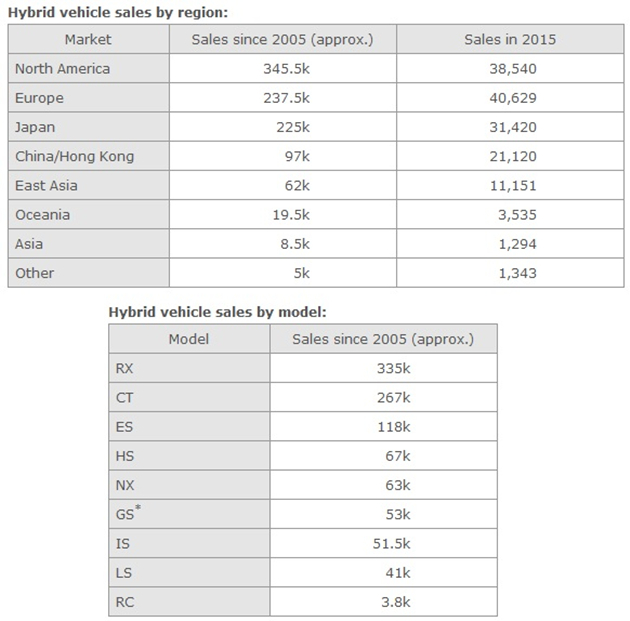Screen dimensions: 630x621
Task: Click the "Hybrid vehicle sales by region" heading
Action: pos(118,12)
